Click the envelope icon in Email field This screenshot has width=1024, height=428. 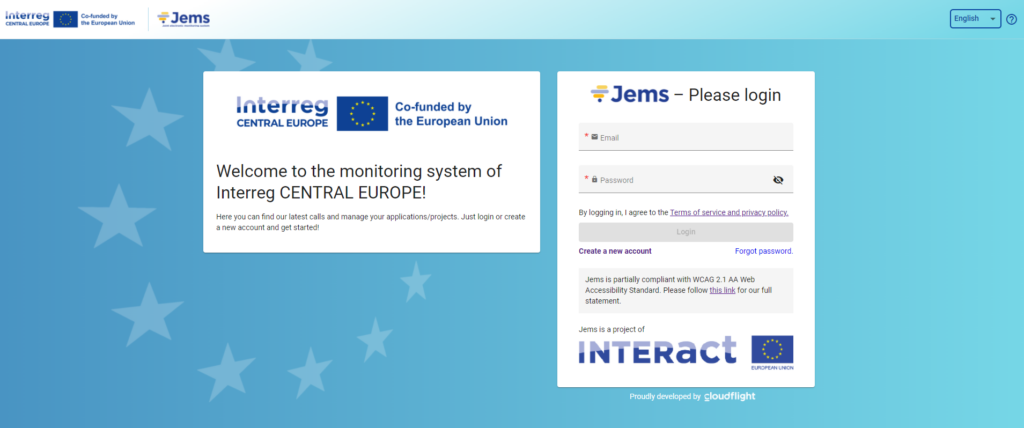594,137
